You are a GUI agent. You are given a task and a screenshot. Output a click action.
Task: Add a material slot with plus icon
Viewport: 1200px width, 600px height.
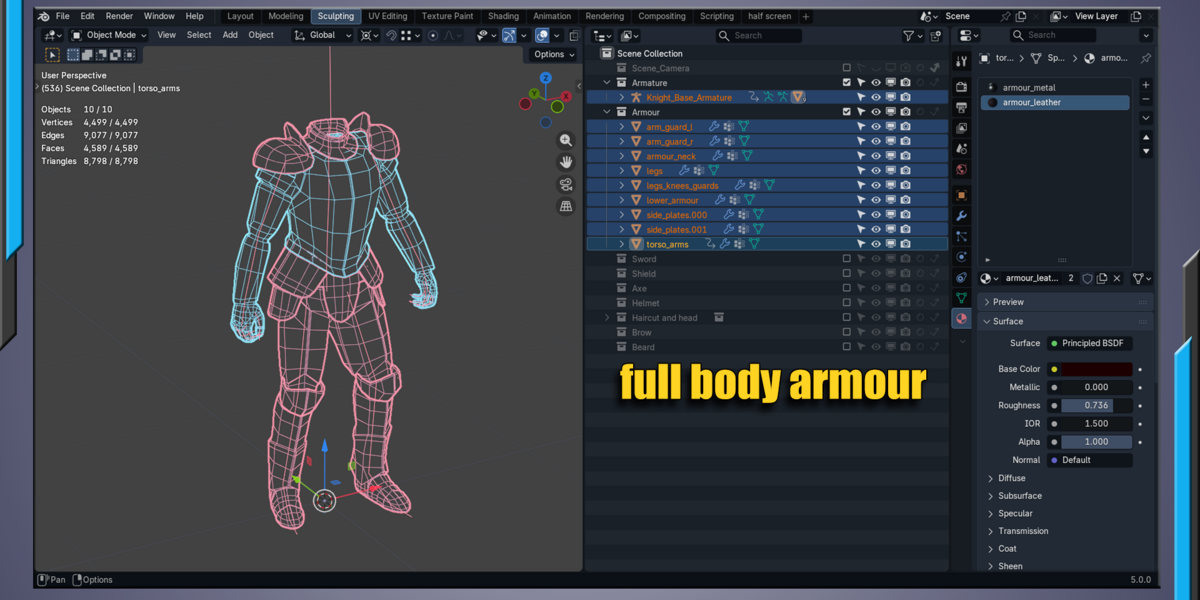(1146, 85)
